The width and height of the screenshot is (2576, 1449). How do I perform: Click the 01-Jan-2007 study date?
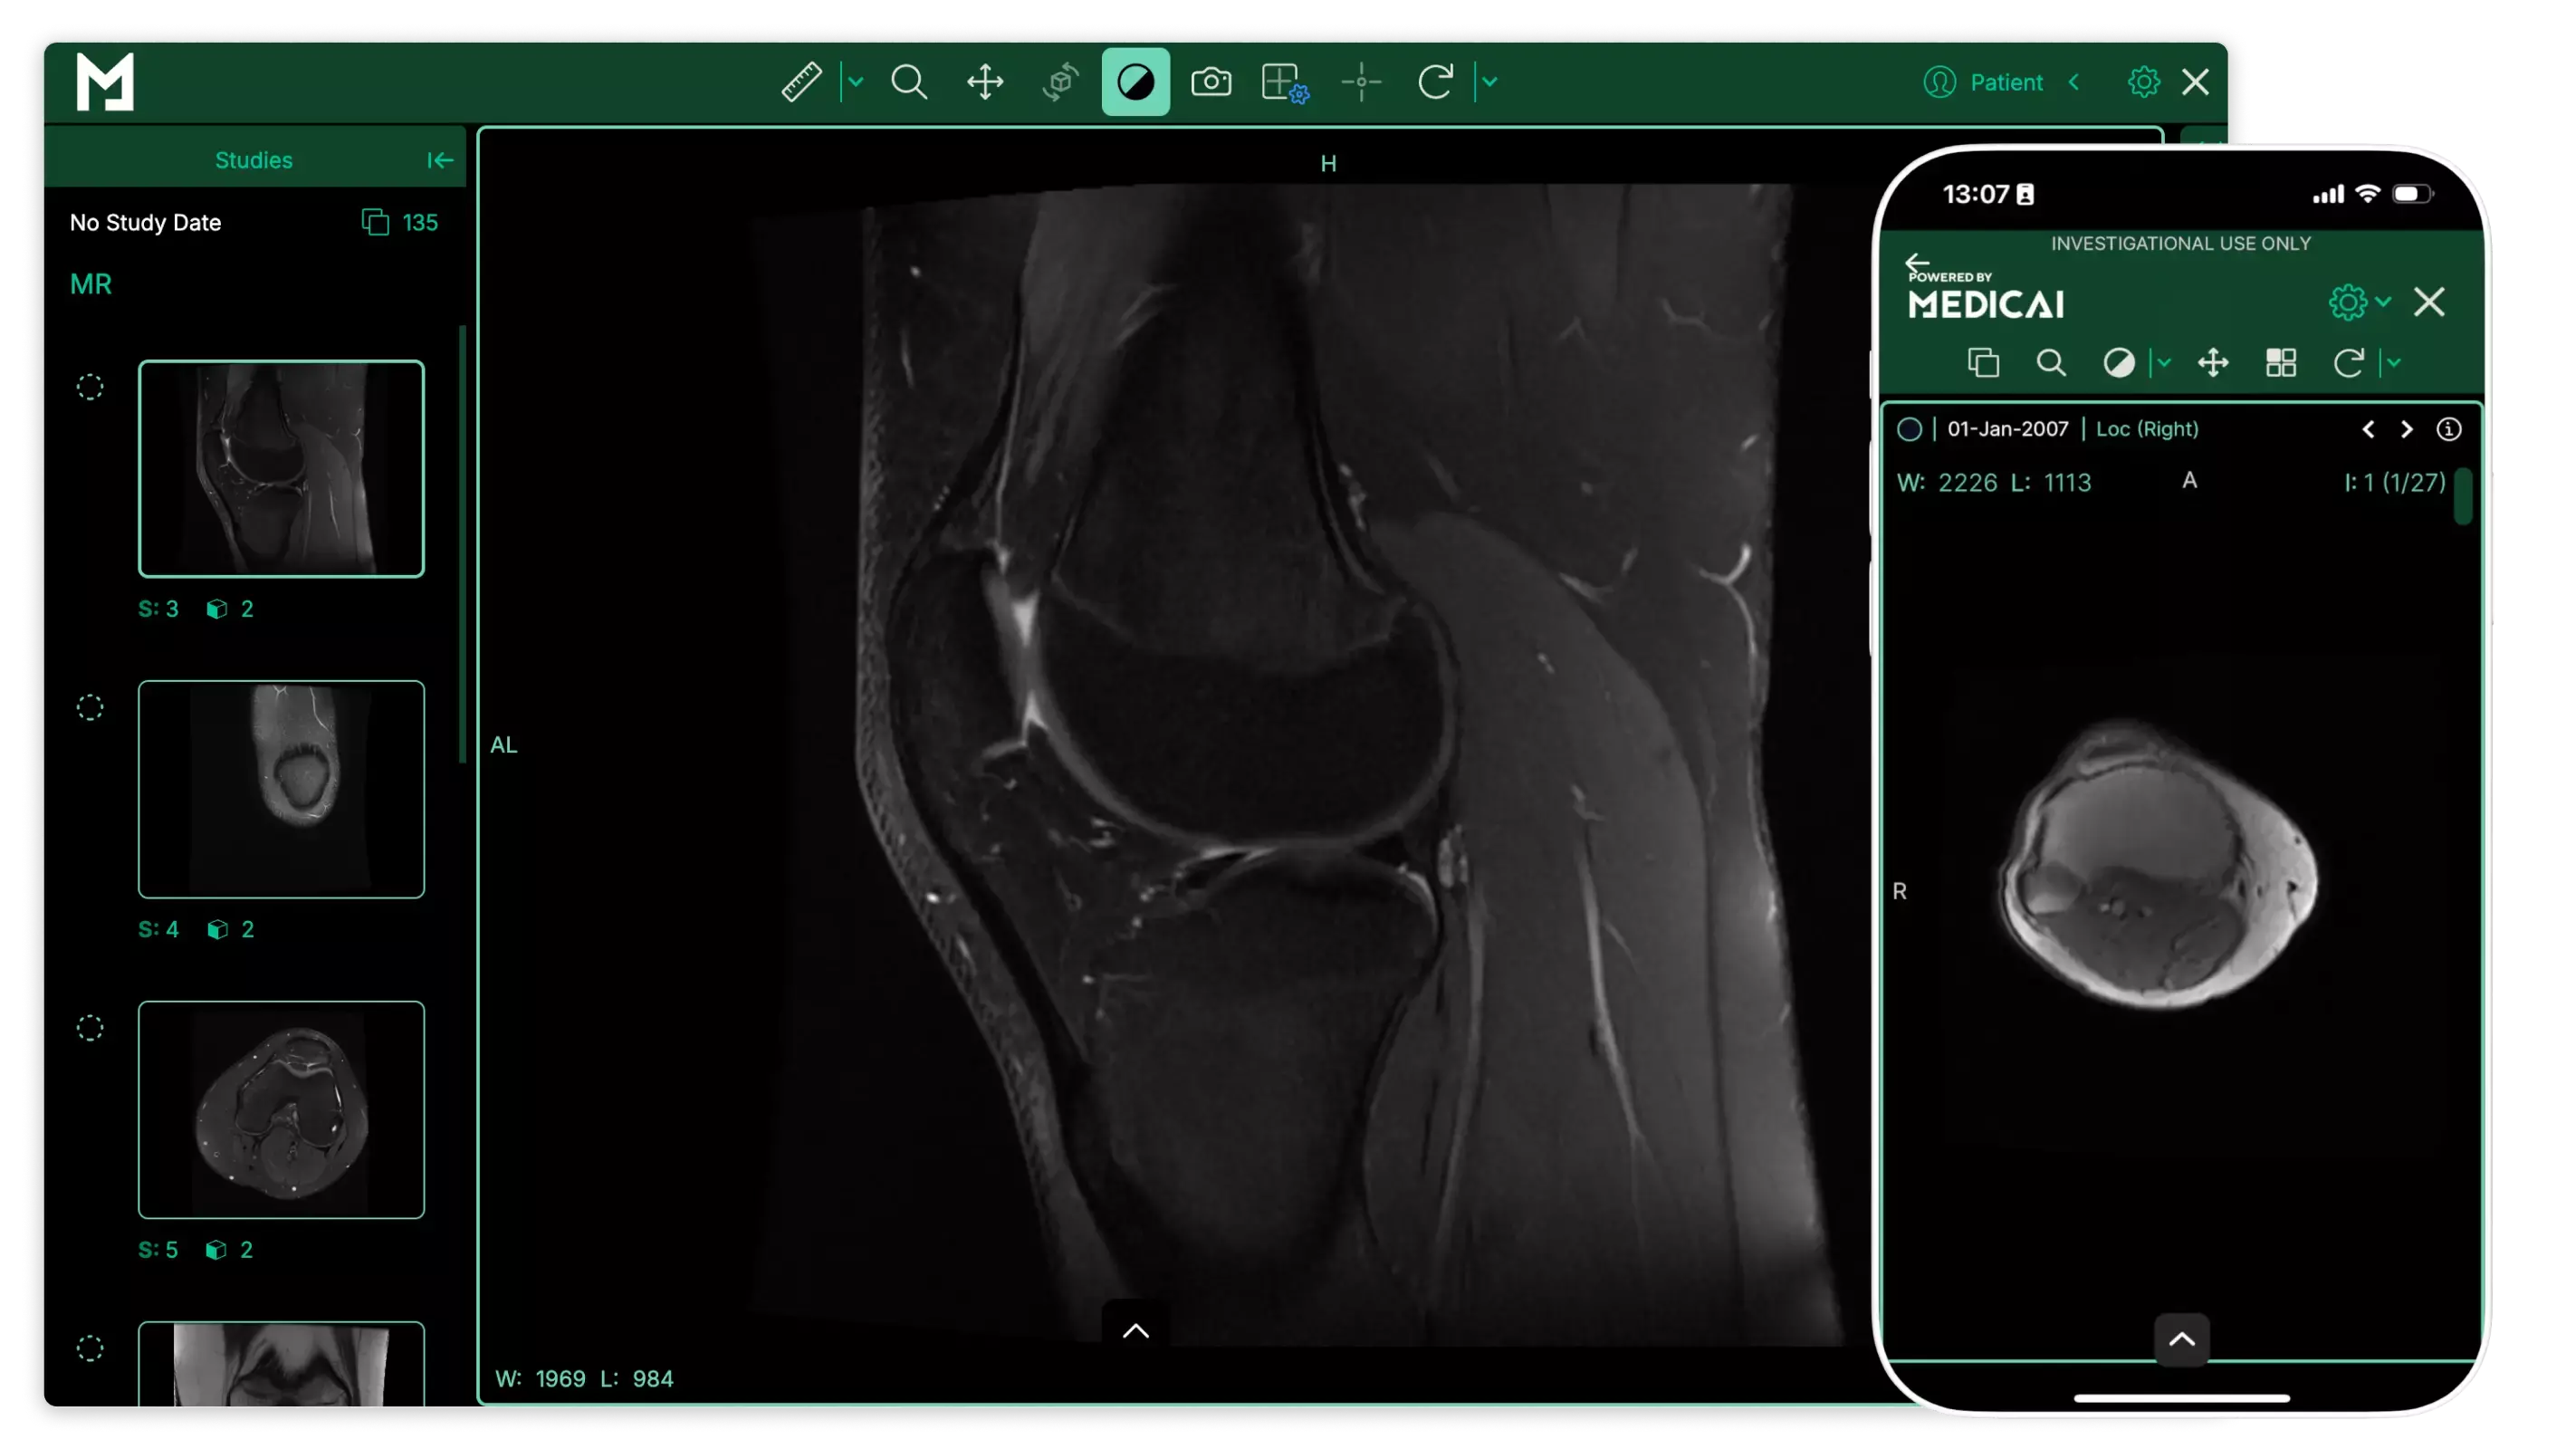click(2008, 429)
